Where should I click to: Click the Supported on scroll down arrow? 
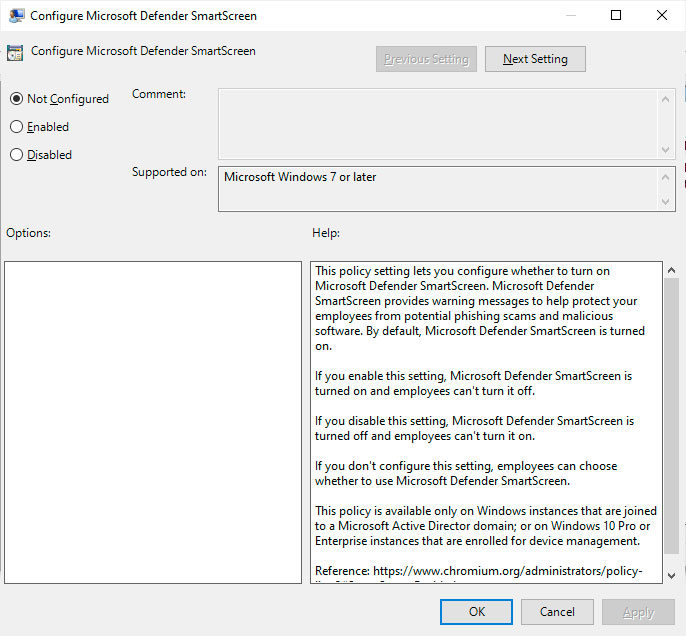click(x=665, y=202)
